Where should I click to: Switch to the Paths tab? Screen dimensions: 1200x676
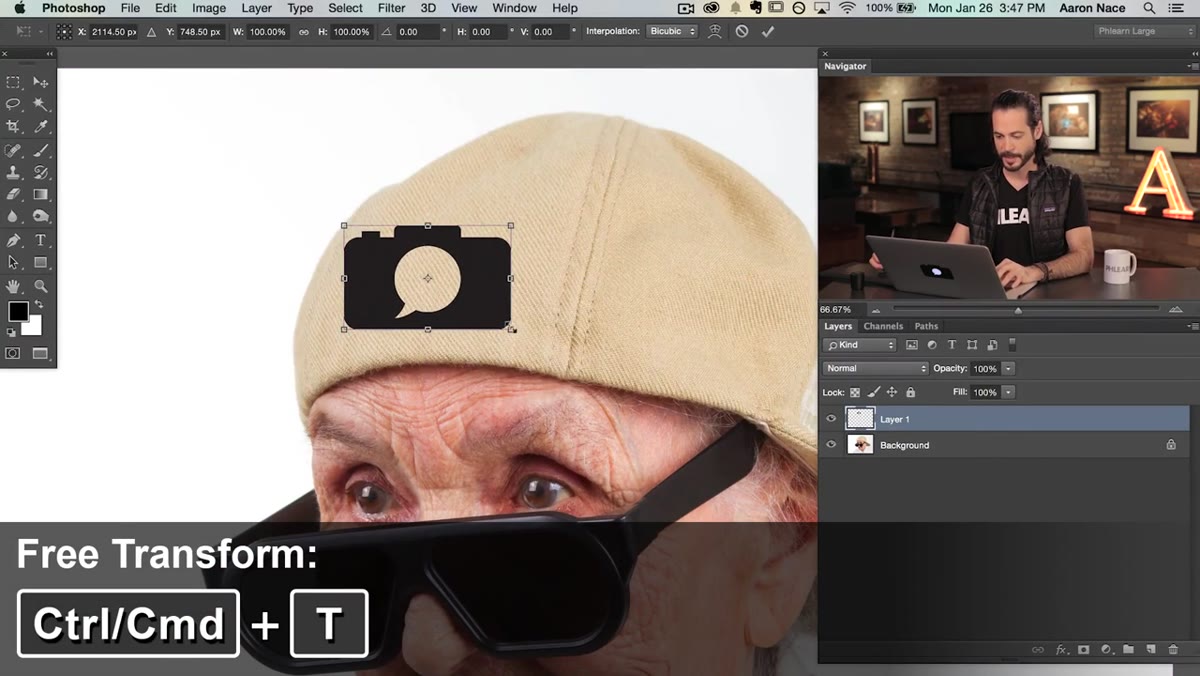pos(927,326)
